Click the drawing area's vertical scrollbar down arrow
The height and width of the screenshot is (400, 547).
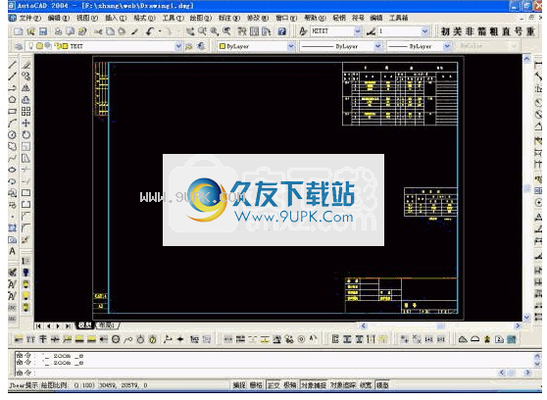pos(526,317)
